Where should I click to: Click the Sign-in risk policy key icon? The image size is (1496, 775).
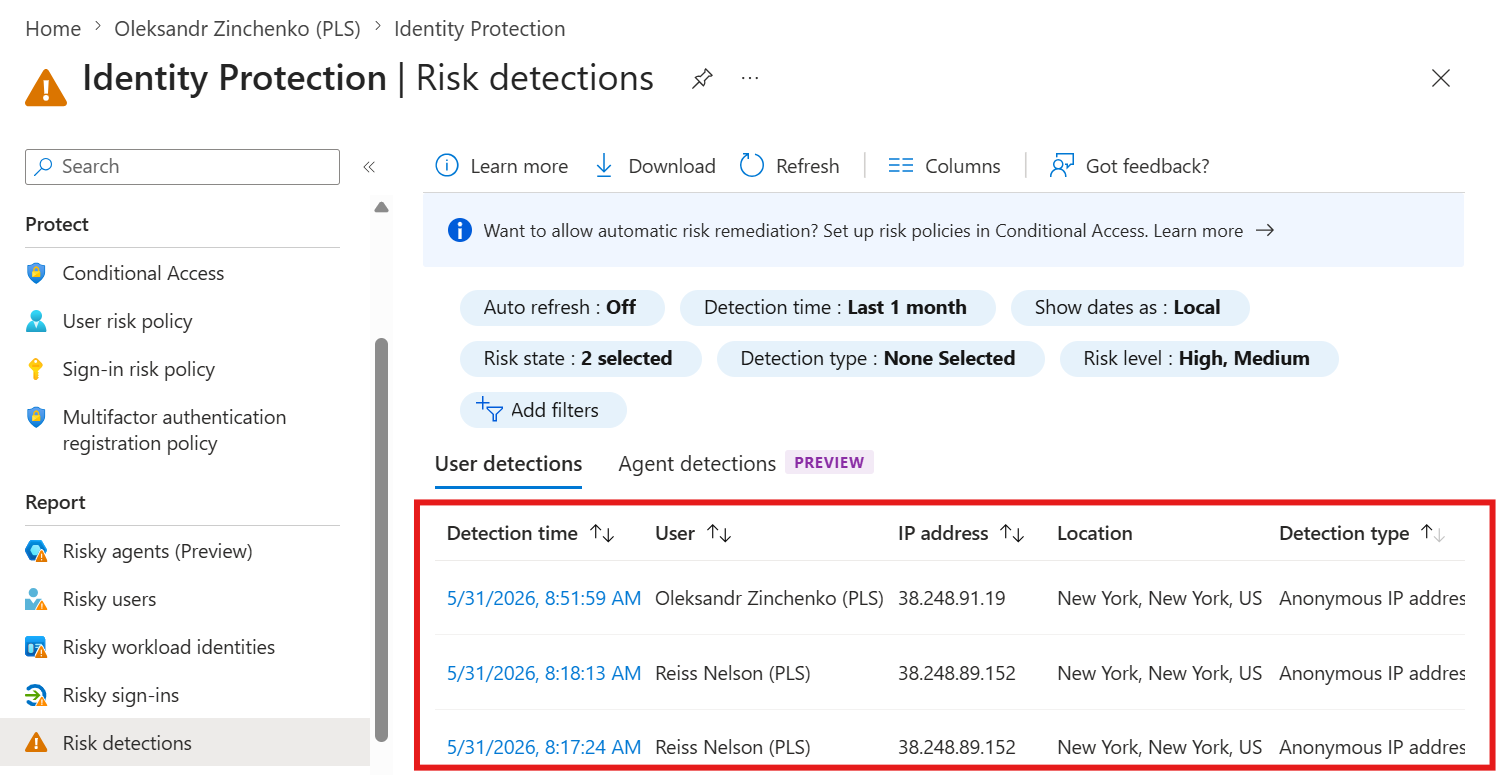pos(37,369)
